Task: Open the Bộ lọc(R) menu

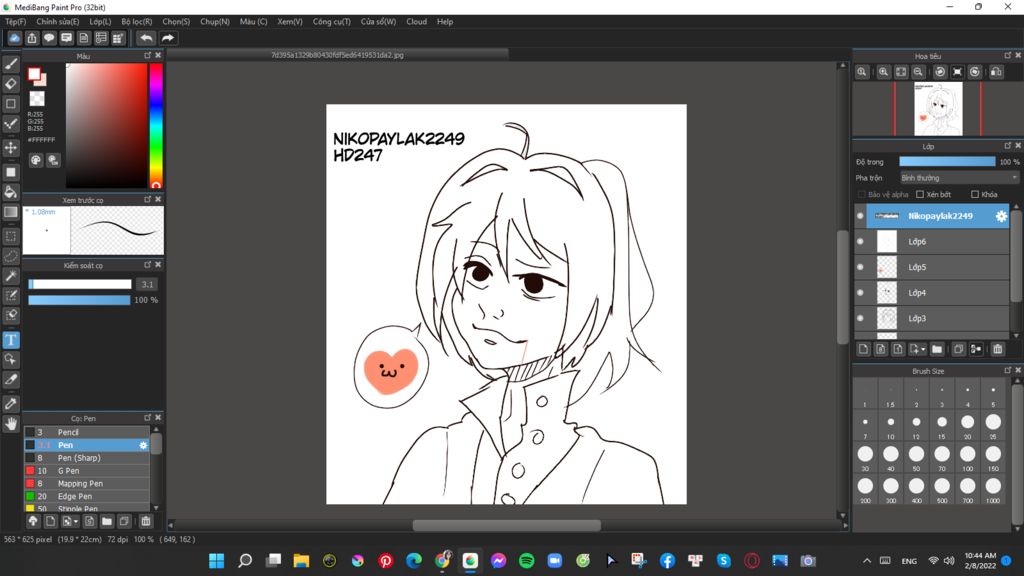Action: [x=136, y=22]
